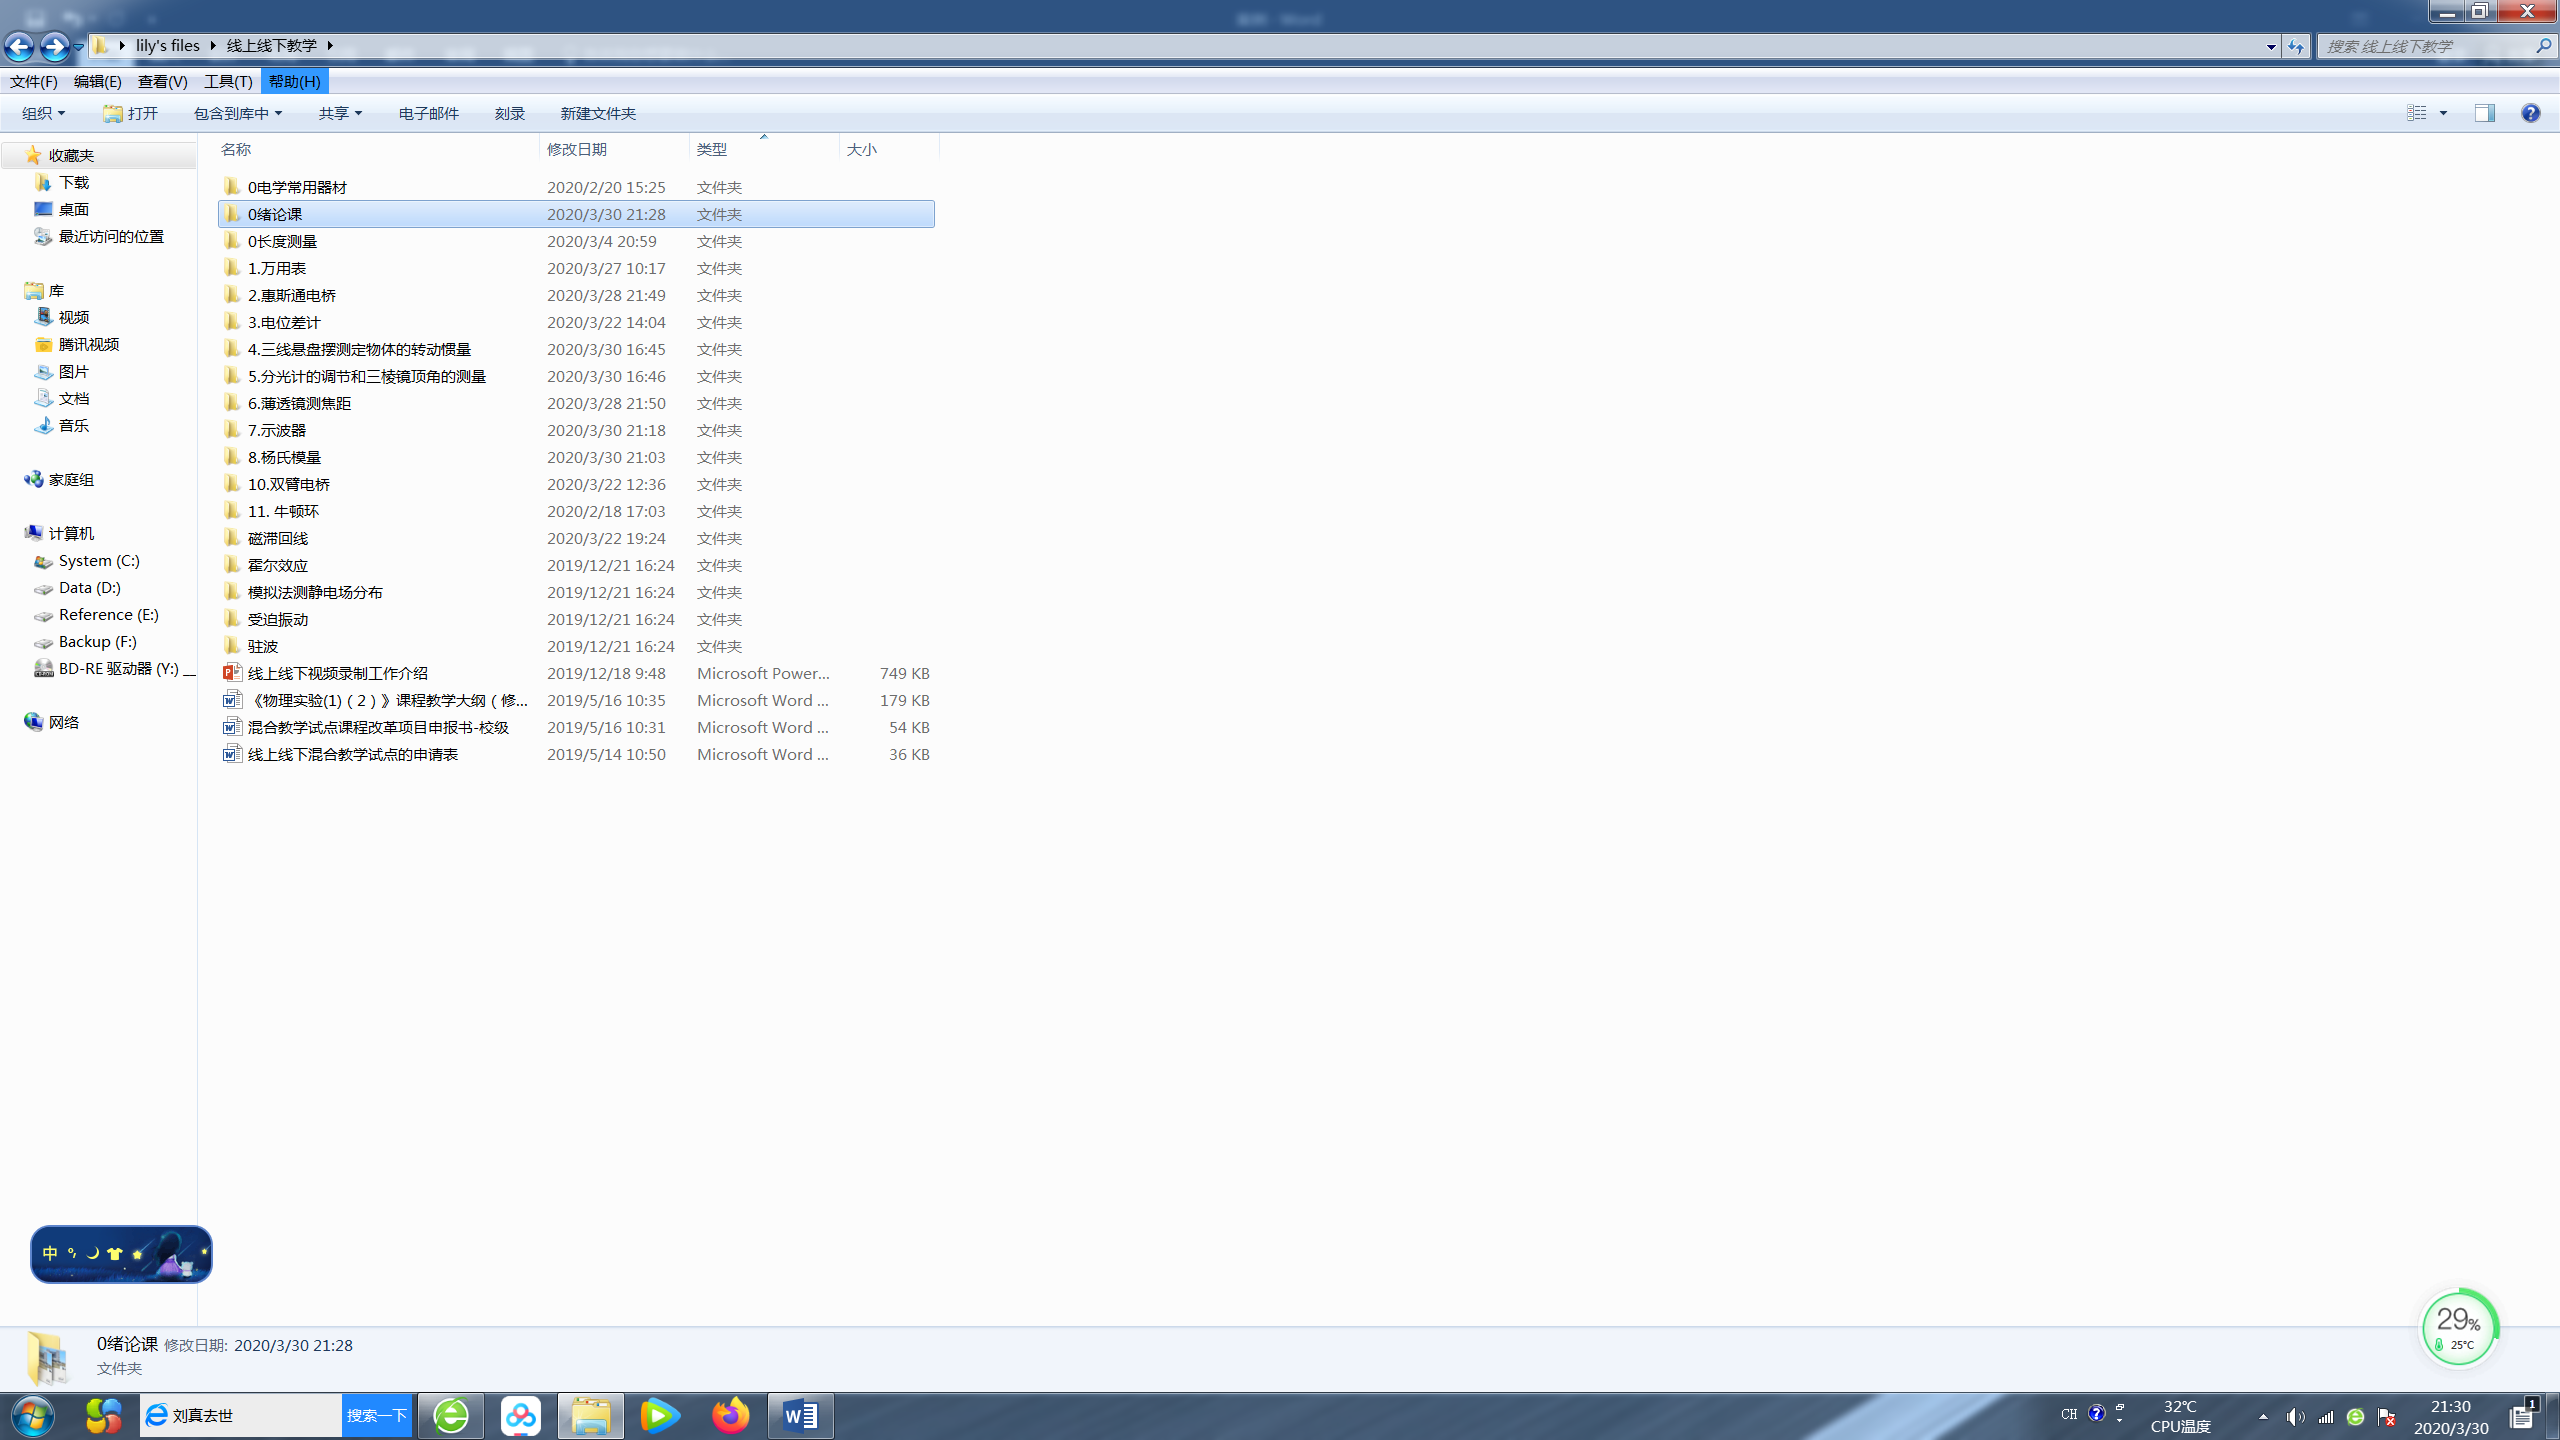Open the 工具(T) menu
Image resolution: width=2560 pixels, height=1440 pixels.
click(228, 81)
